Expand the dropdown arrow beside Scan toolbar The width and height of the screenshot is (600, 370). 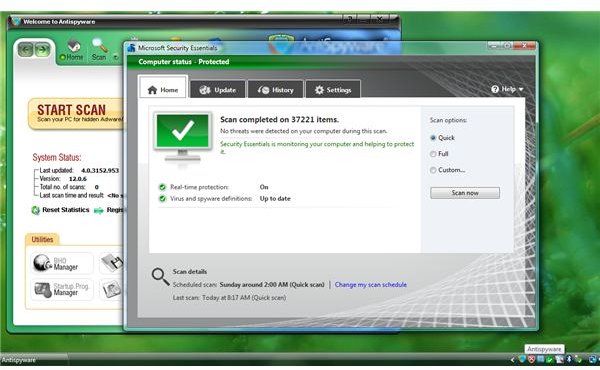click(116, 57)
